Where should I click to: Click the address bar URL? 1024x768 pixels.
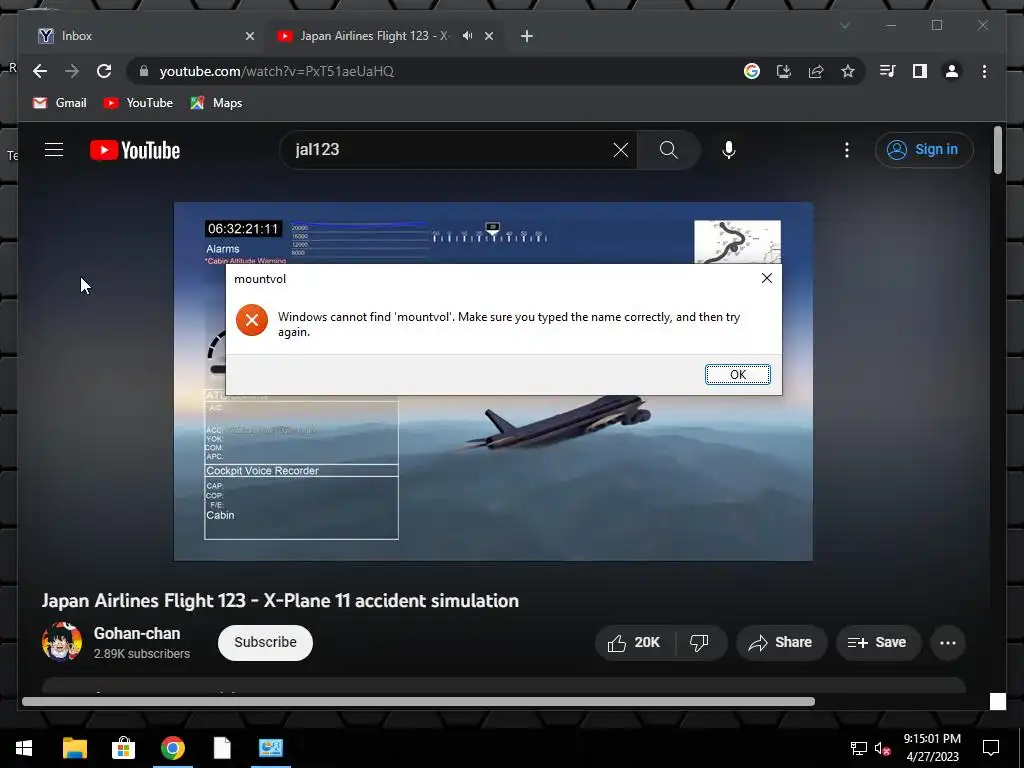tap(276, 71)
